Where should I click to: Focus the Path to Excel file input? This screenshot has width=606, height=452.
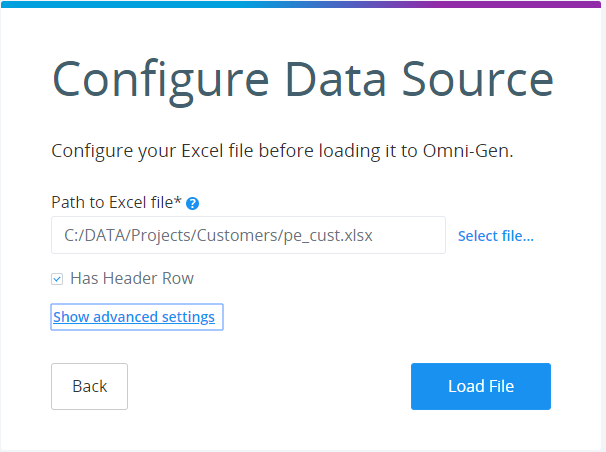click(x=248, y=235)
